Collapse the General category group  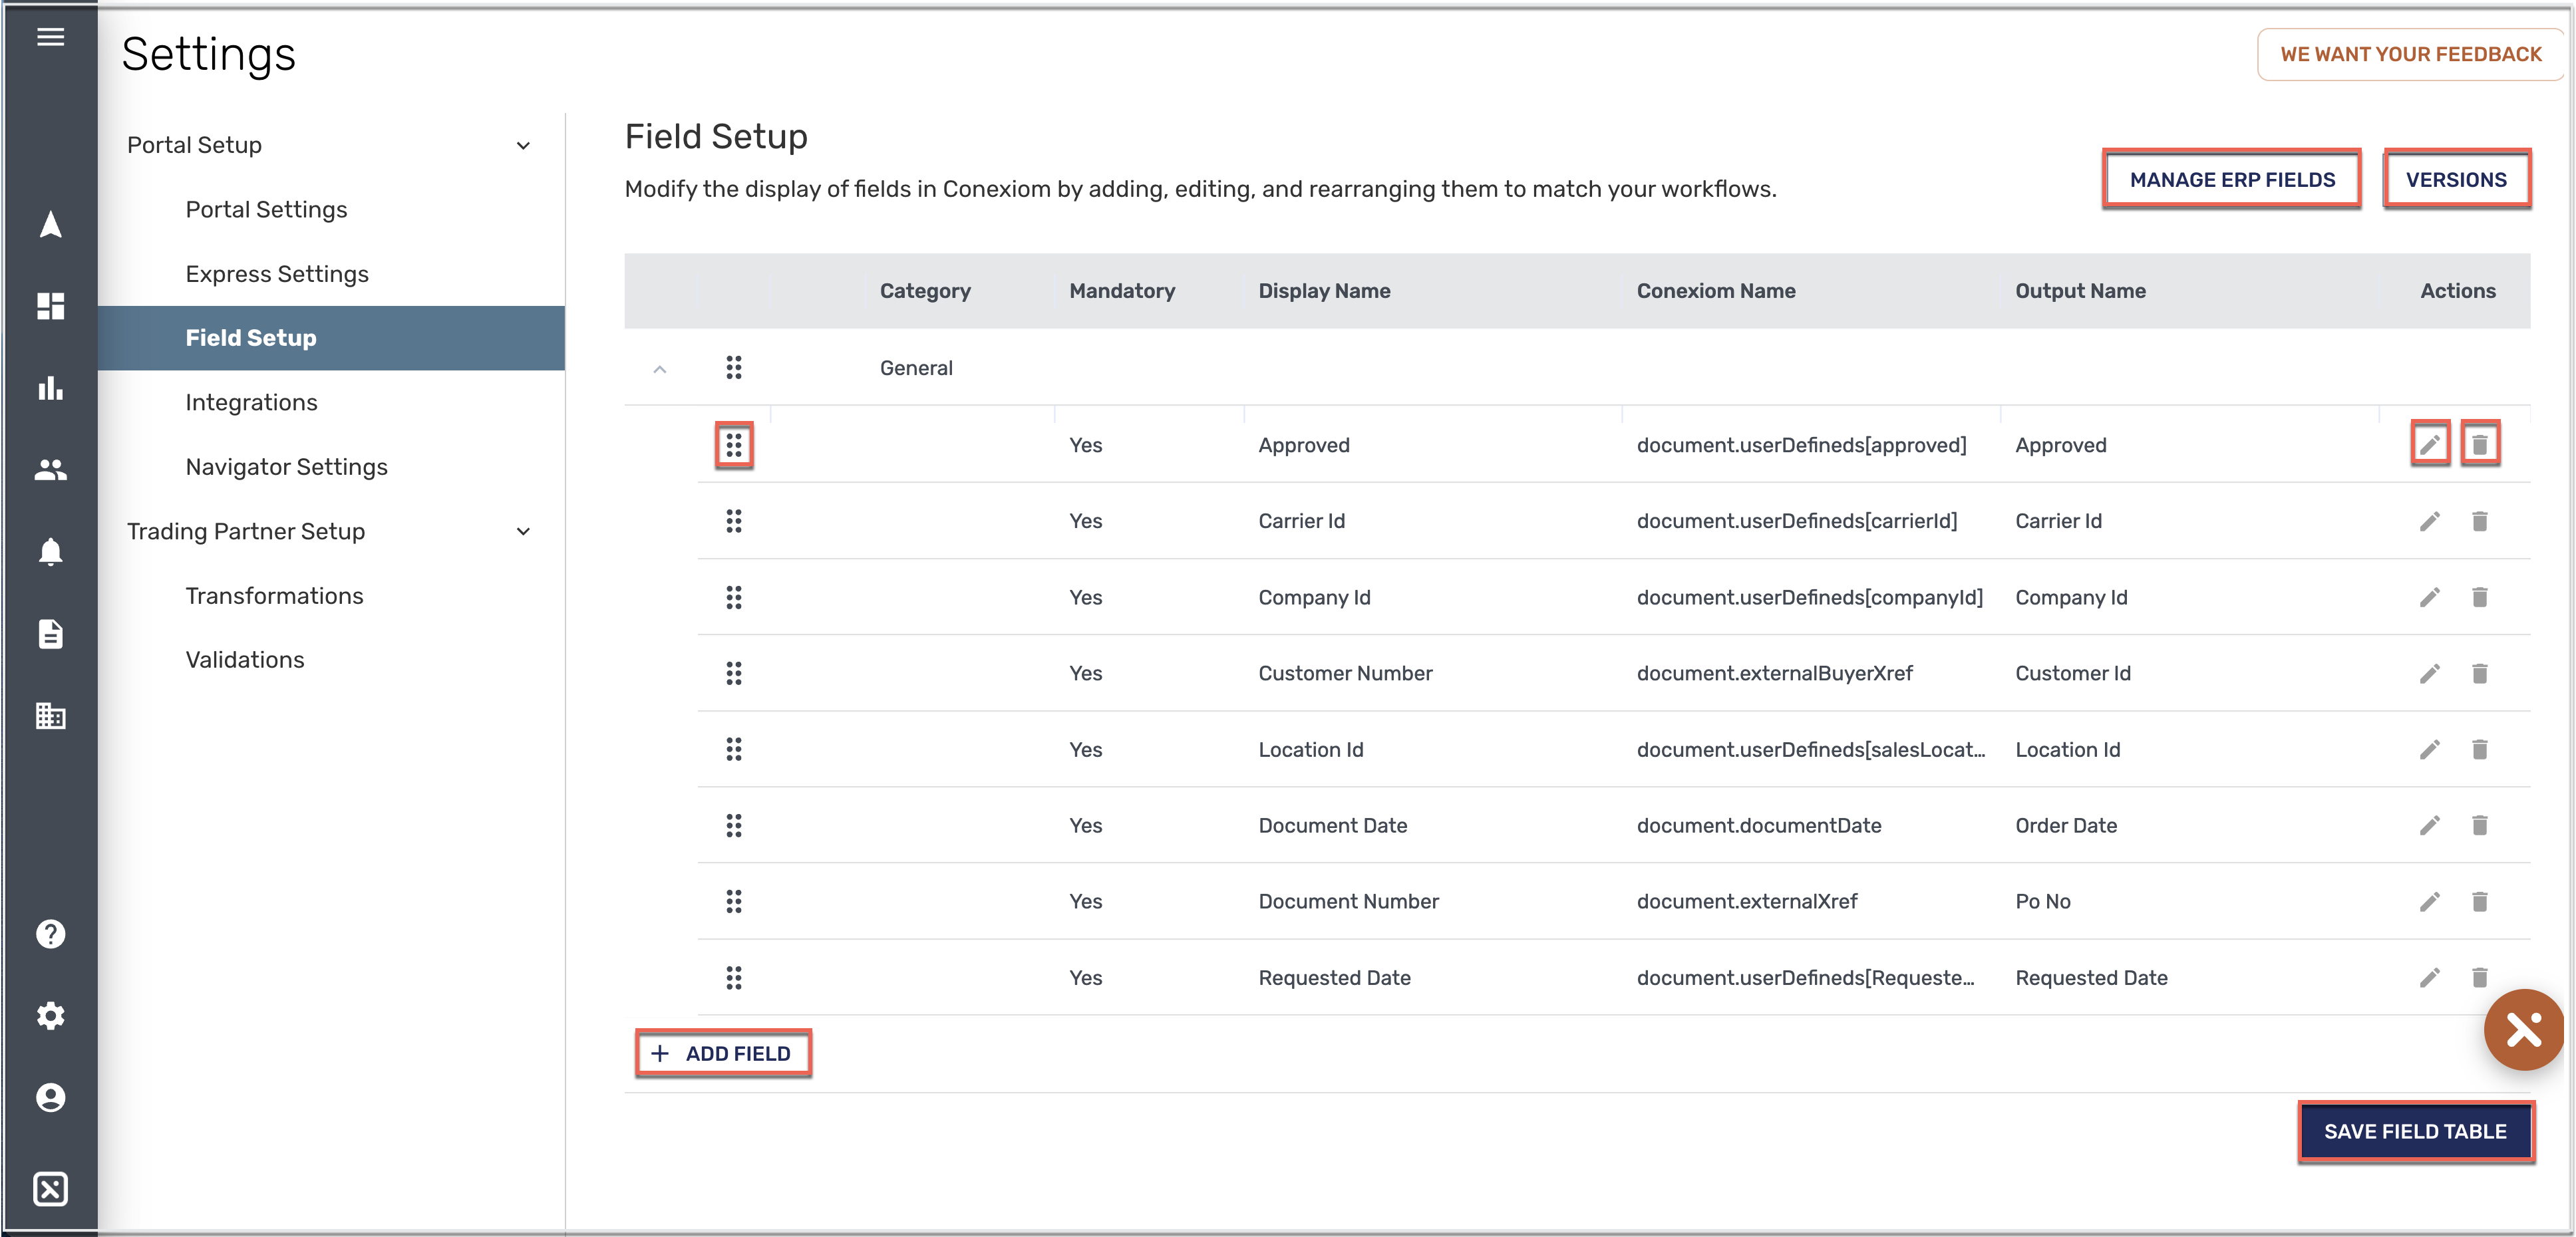pyautogui.click(x=659, y=369)
